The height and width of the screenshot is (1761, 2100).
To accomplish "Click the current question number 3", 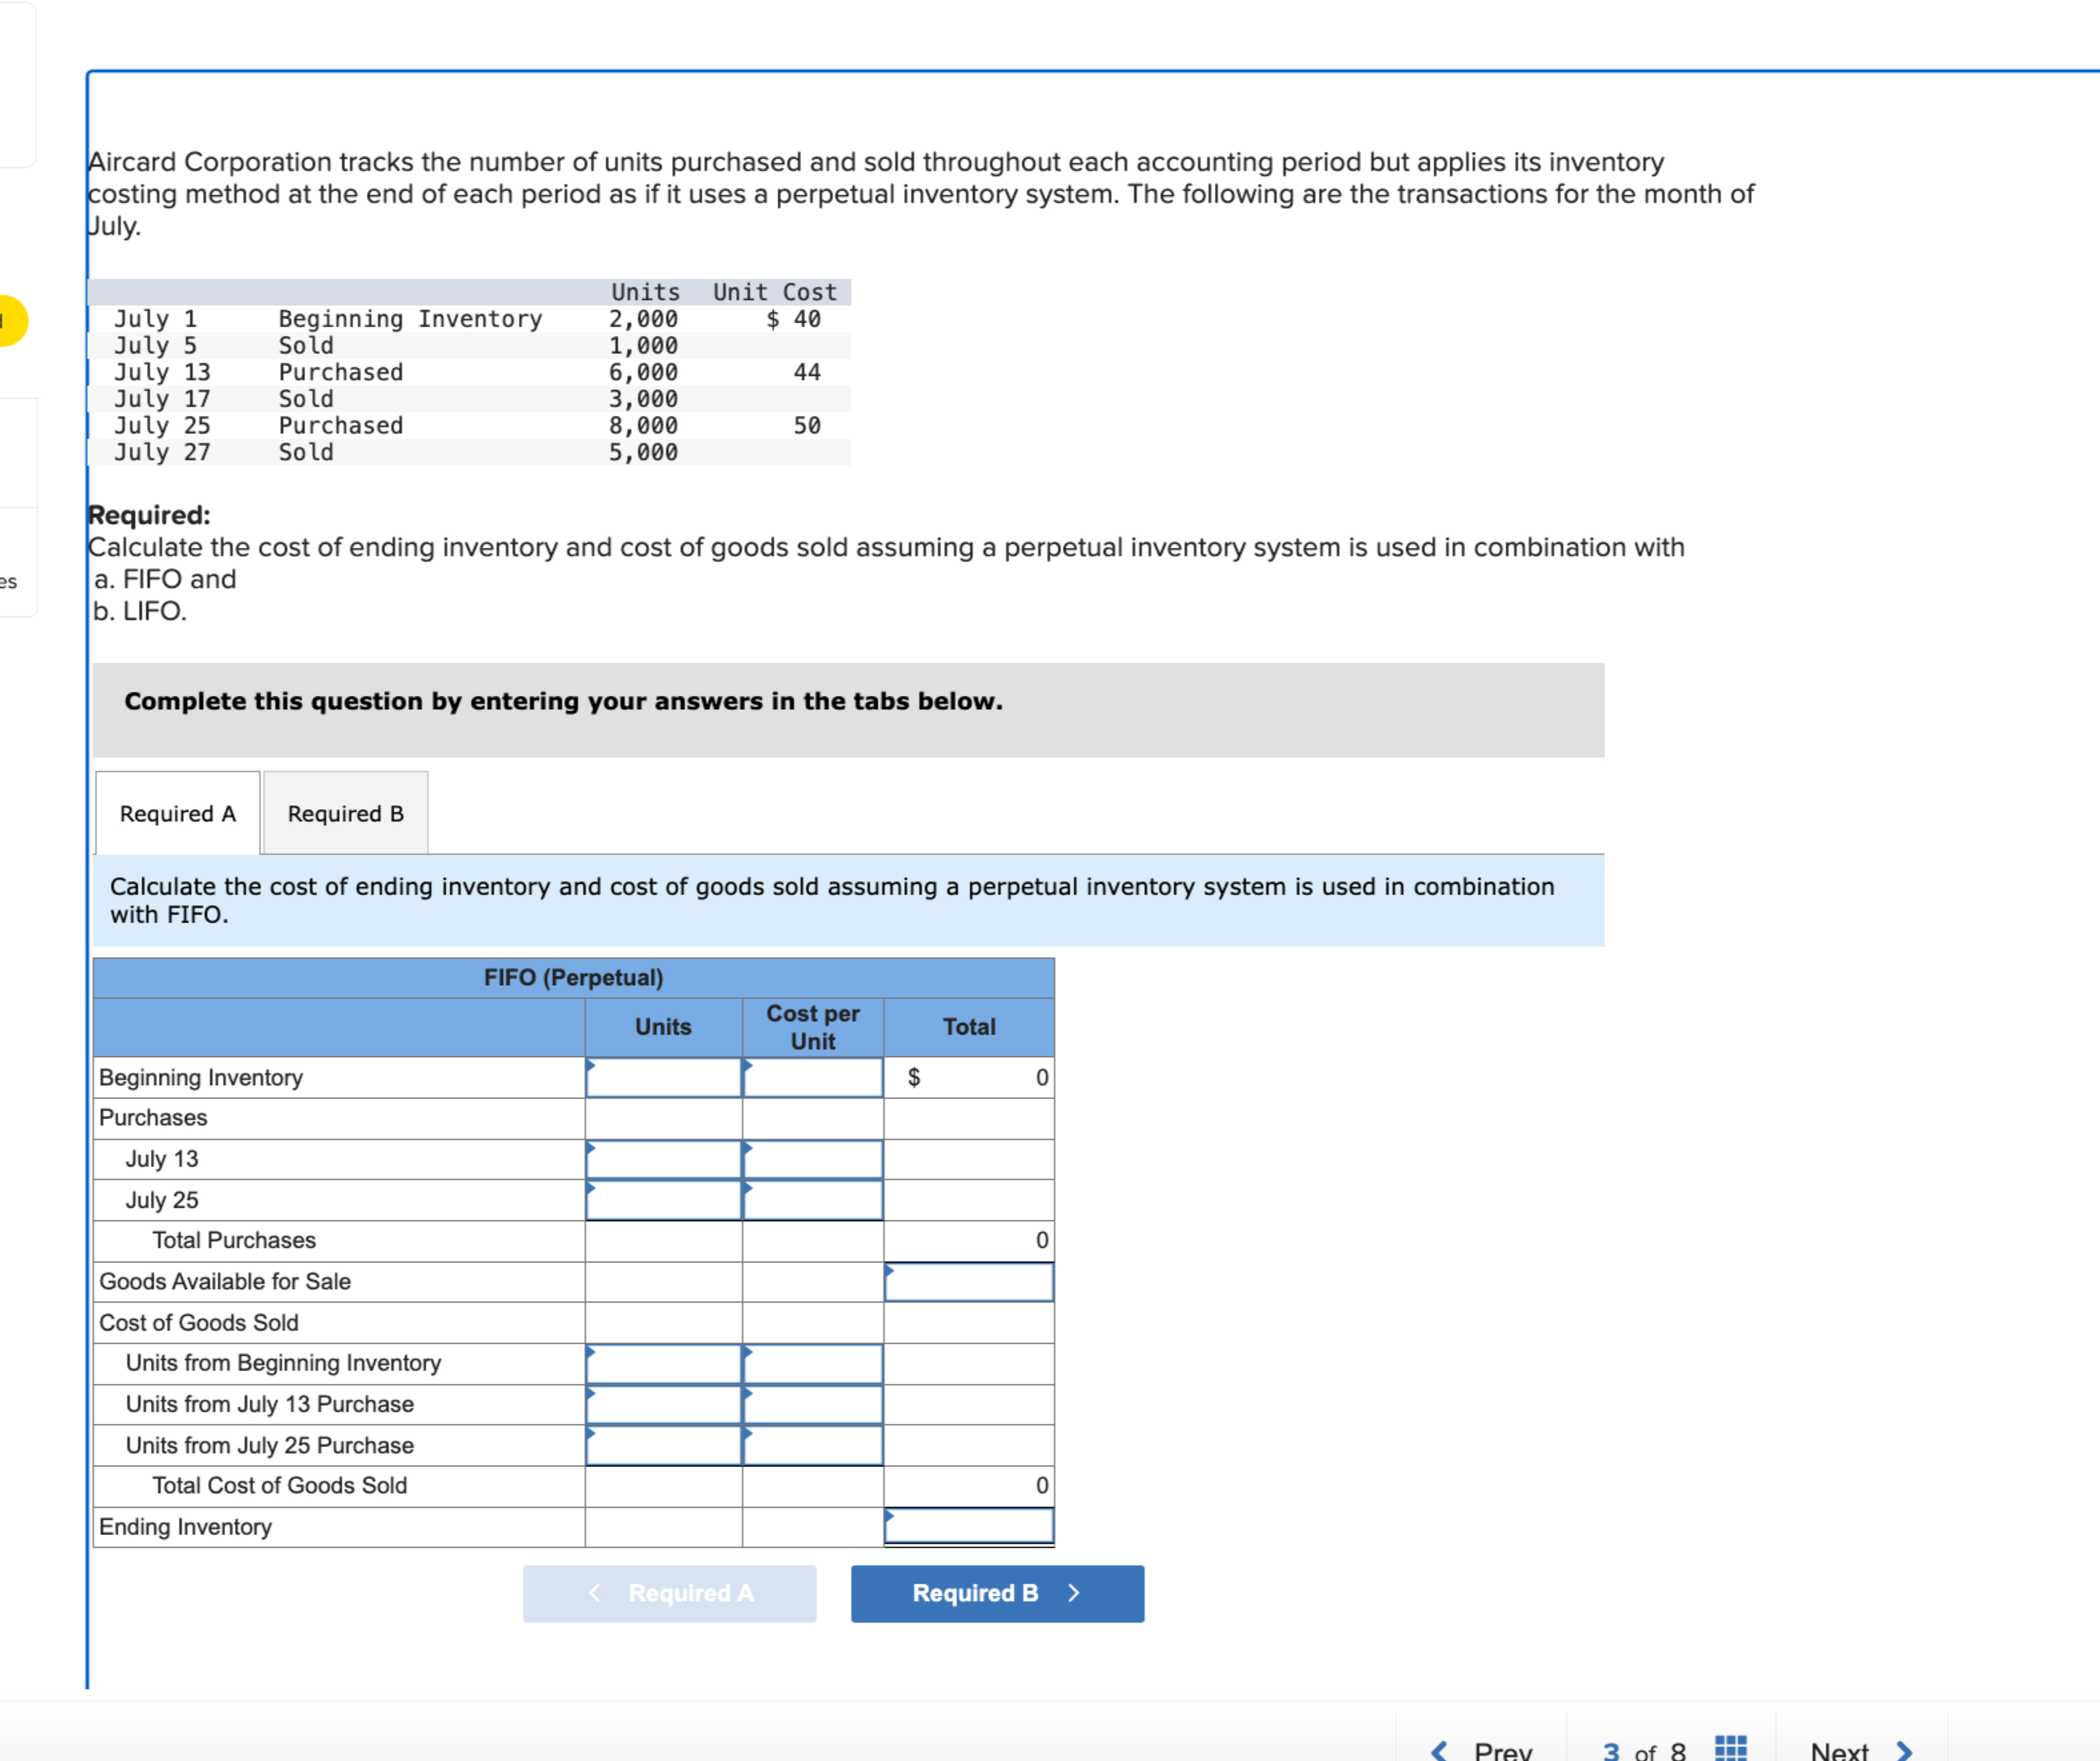I will point(1611,1750).
